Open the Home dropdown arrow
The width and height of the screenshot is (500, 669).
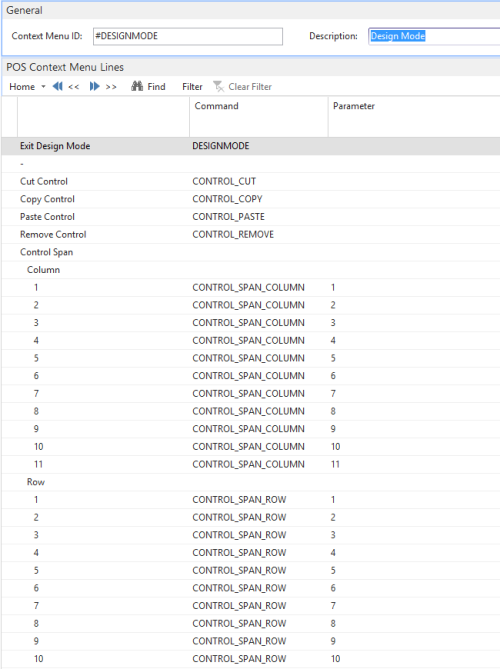[43, 87]
